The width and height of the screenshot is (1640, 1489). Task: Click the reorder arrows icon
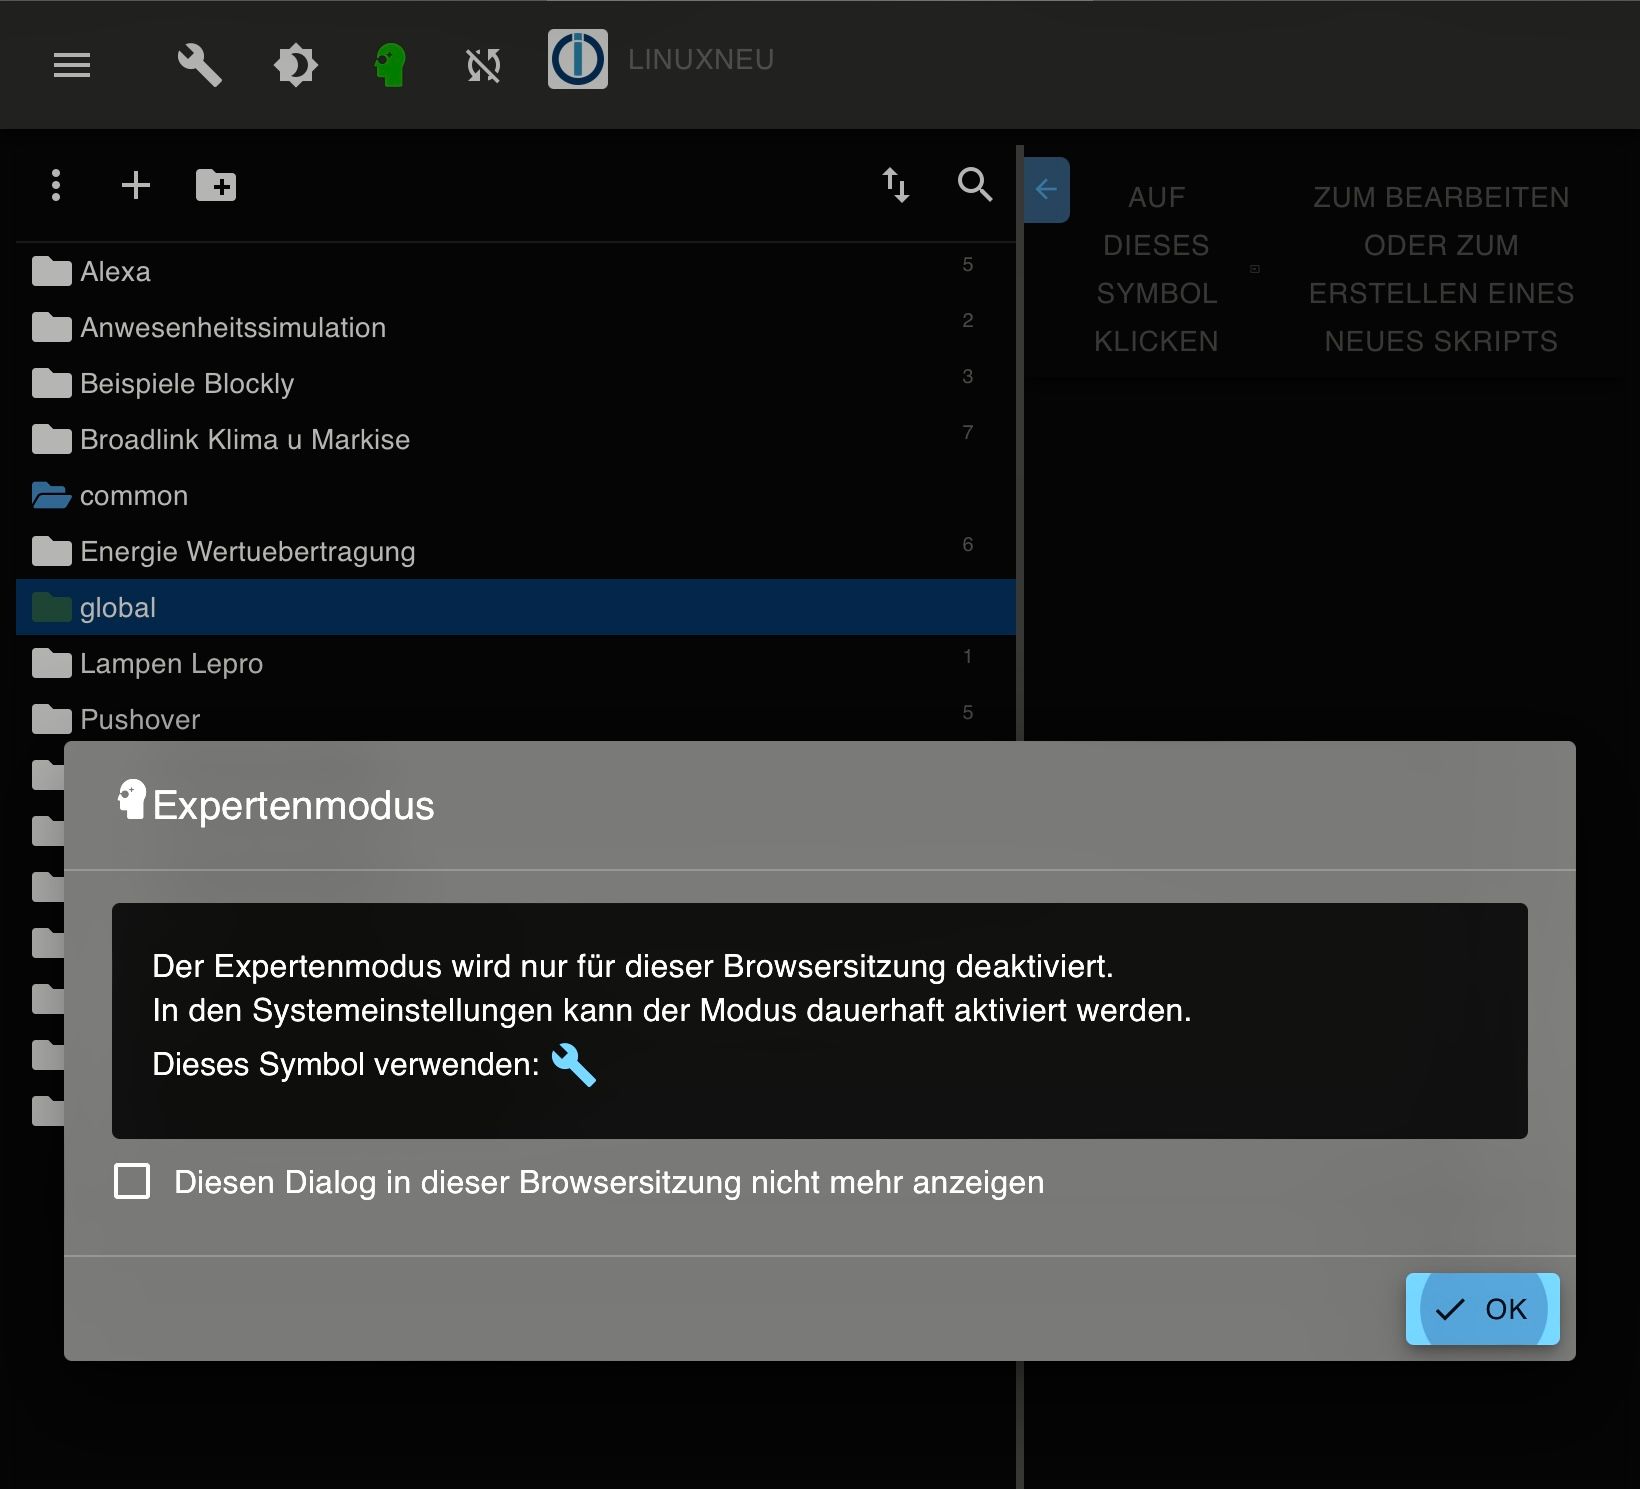tap(896, 185)
